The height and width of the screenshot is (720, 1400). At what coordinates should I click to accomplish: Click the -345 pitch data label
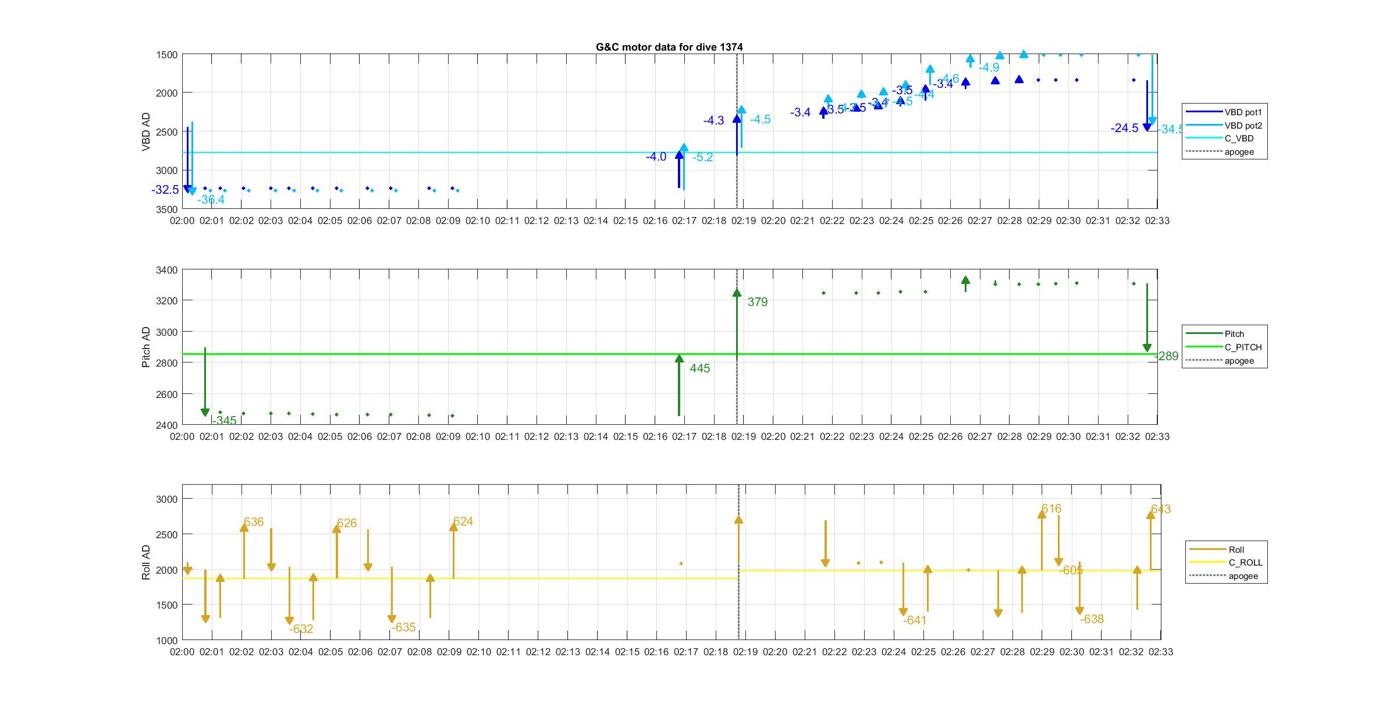(224, 421)
